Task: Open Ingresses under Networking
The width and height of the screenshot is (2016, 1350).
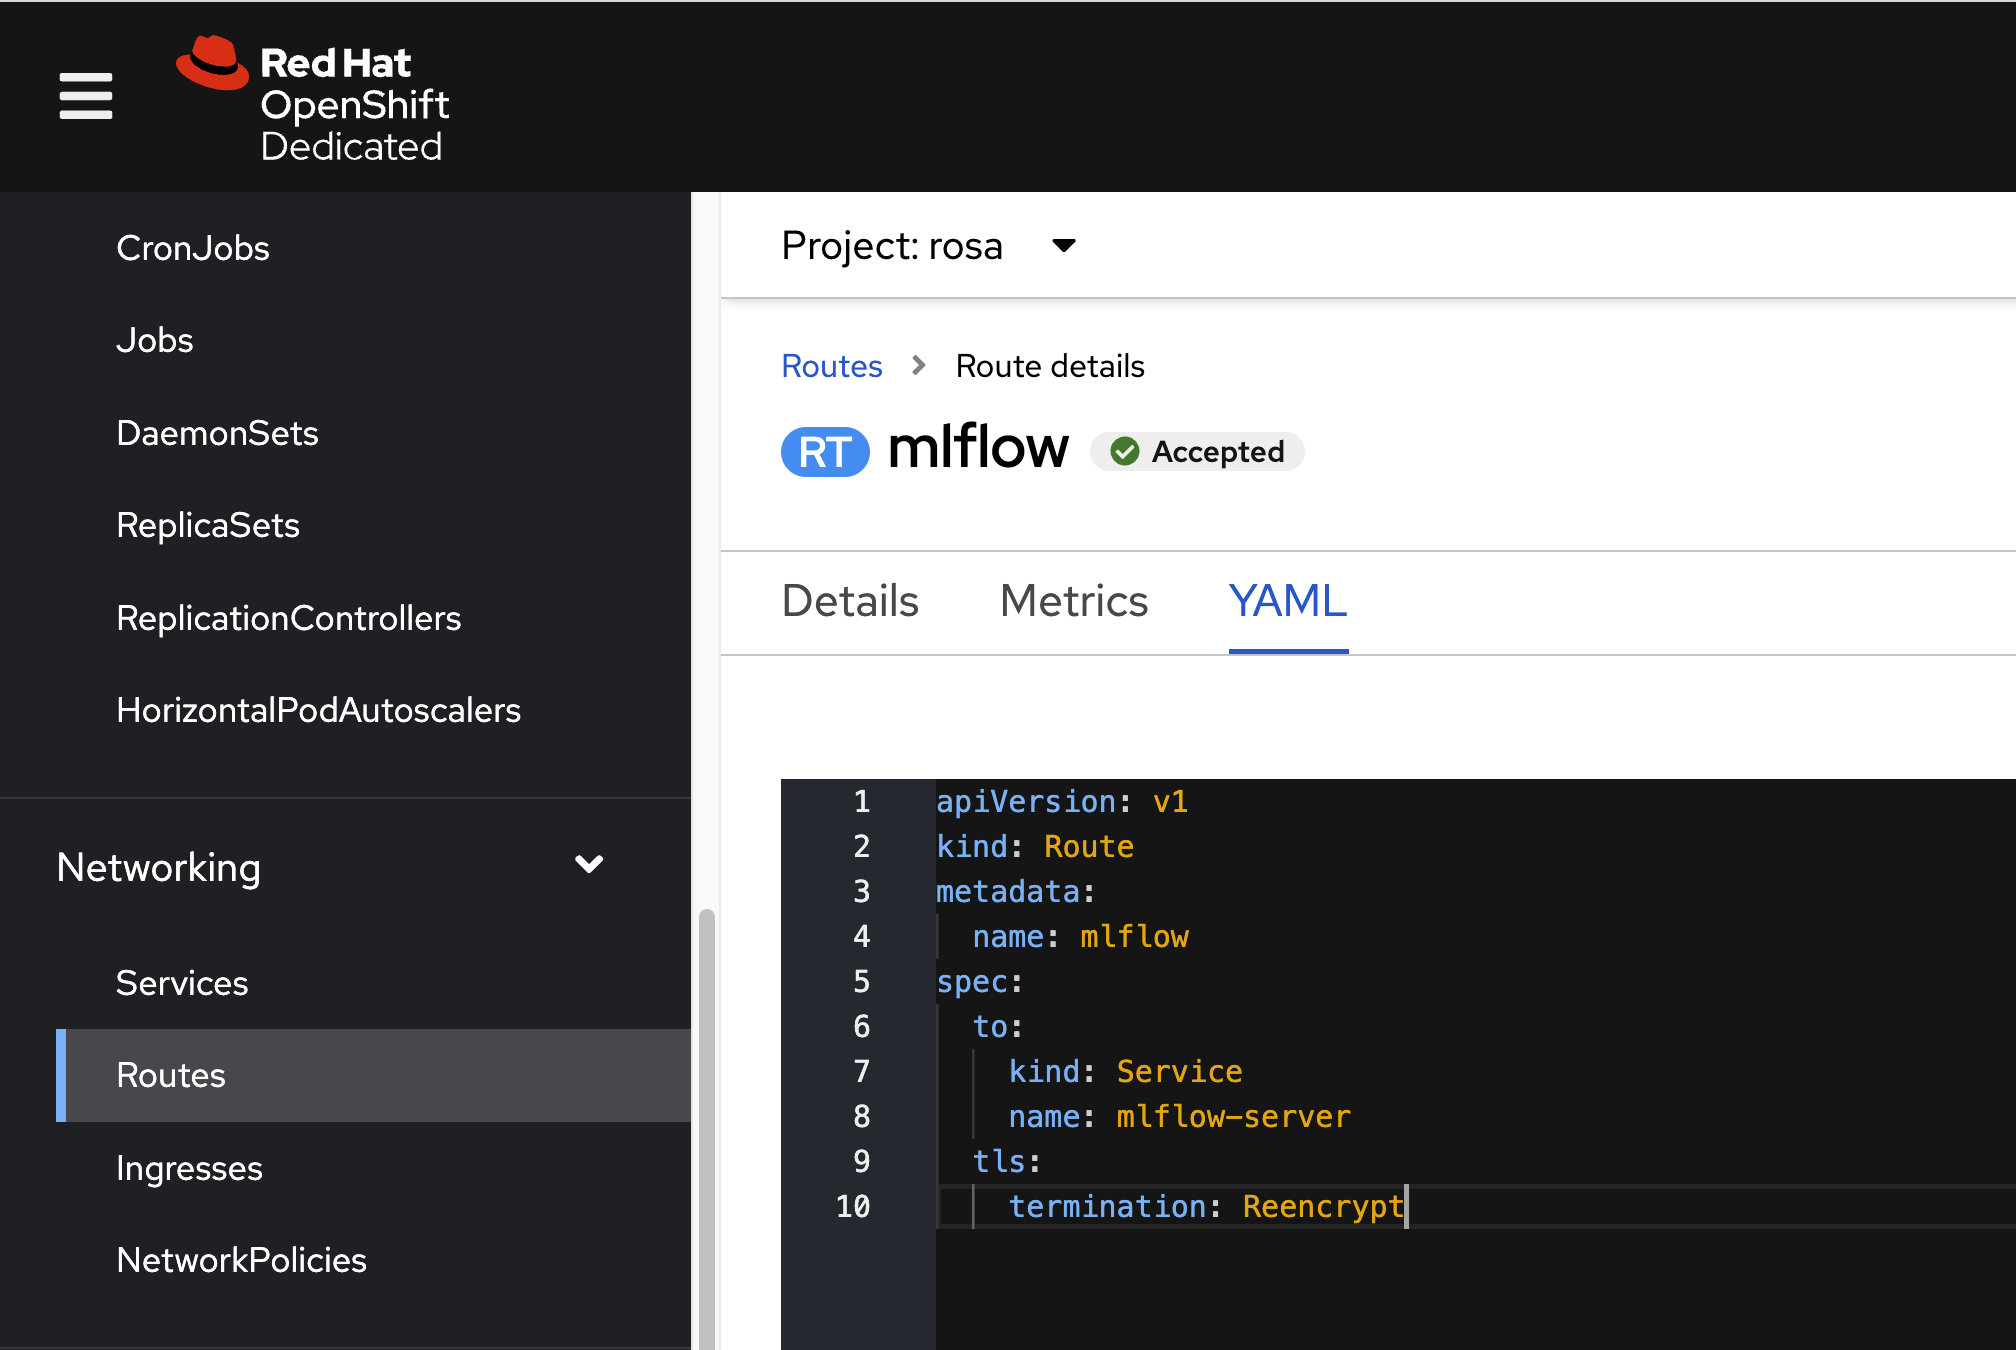Action: 189,1168
